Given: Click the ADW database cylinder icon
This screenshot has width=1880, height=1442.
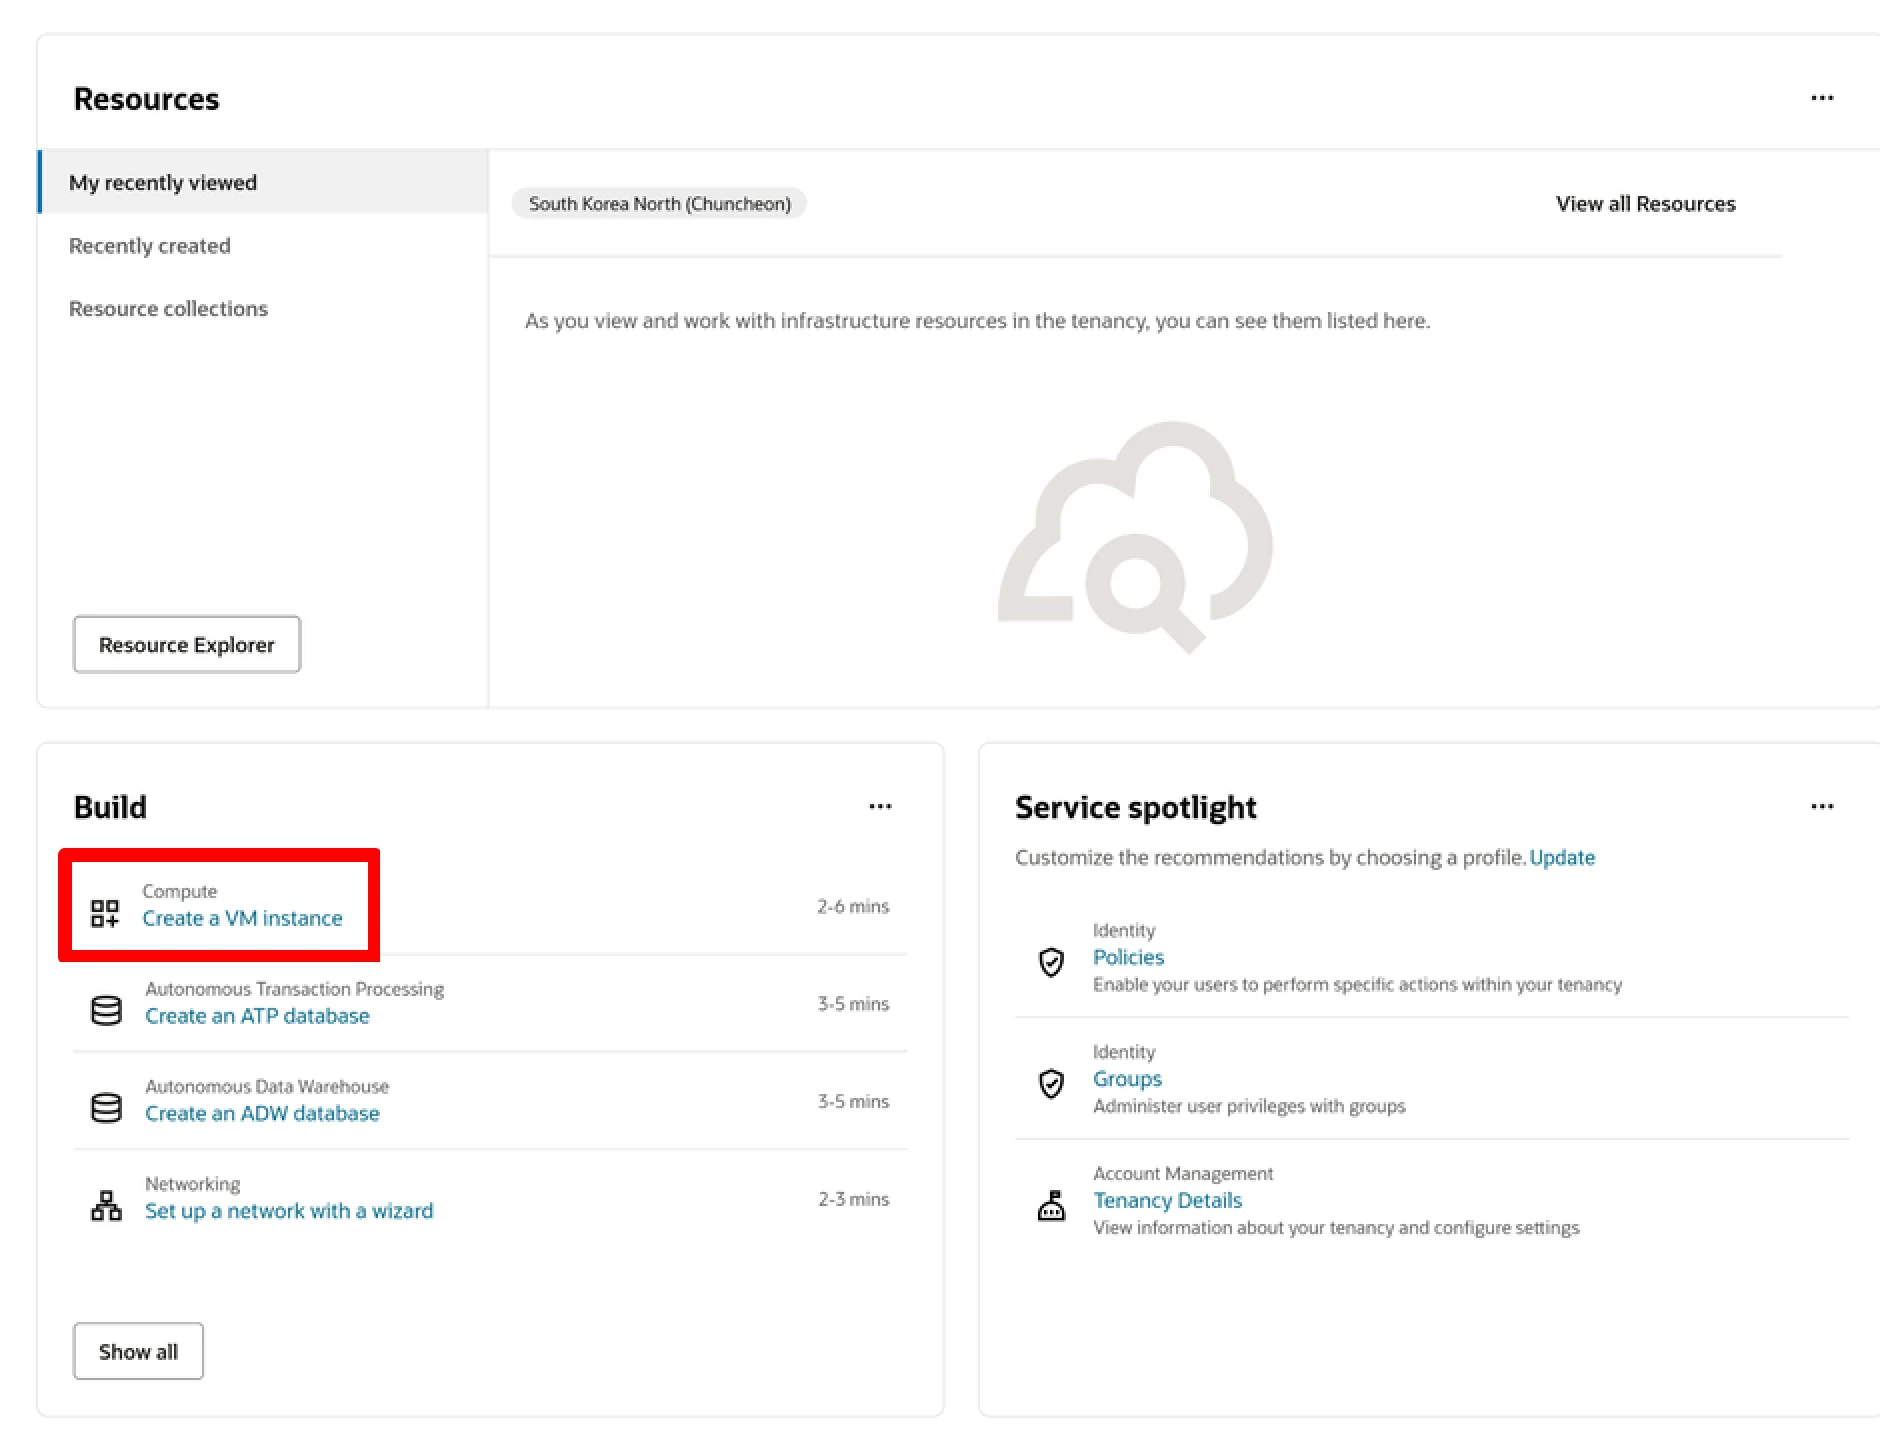Looking at the screenshot, I should 106,1108.
